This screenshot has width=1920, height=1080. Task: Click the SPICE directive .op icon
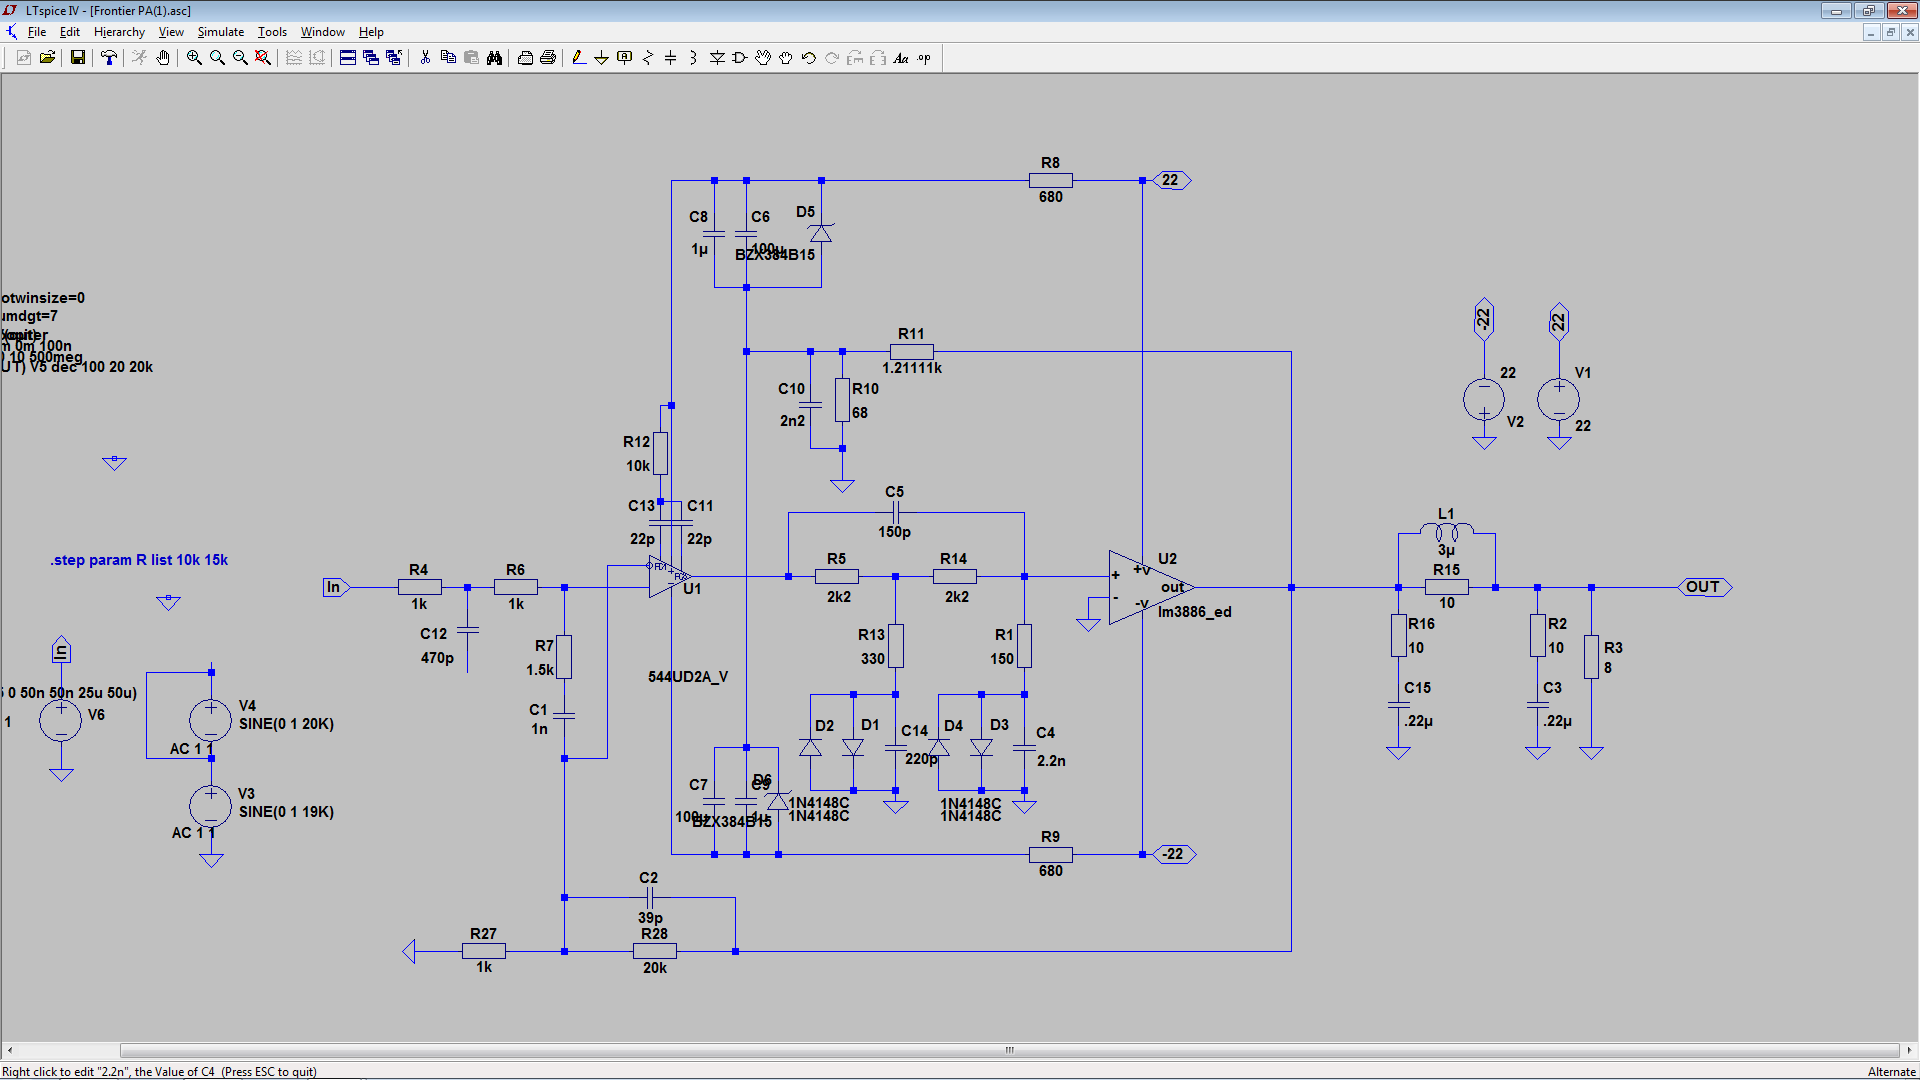point(924,58)
